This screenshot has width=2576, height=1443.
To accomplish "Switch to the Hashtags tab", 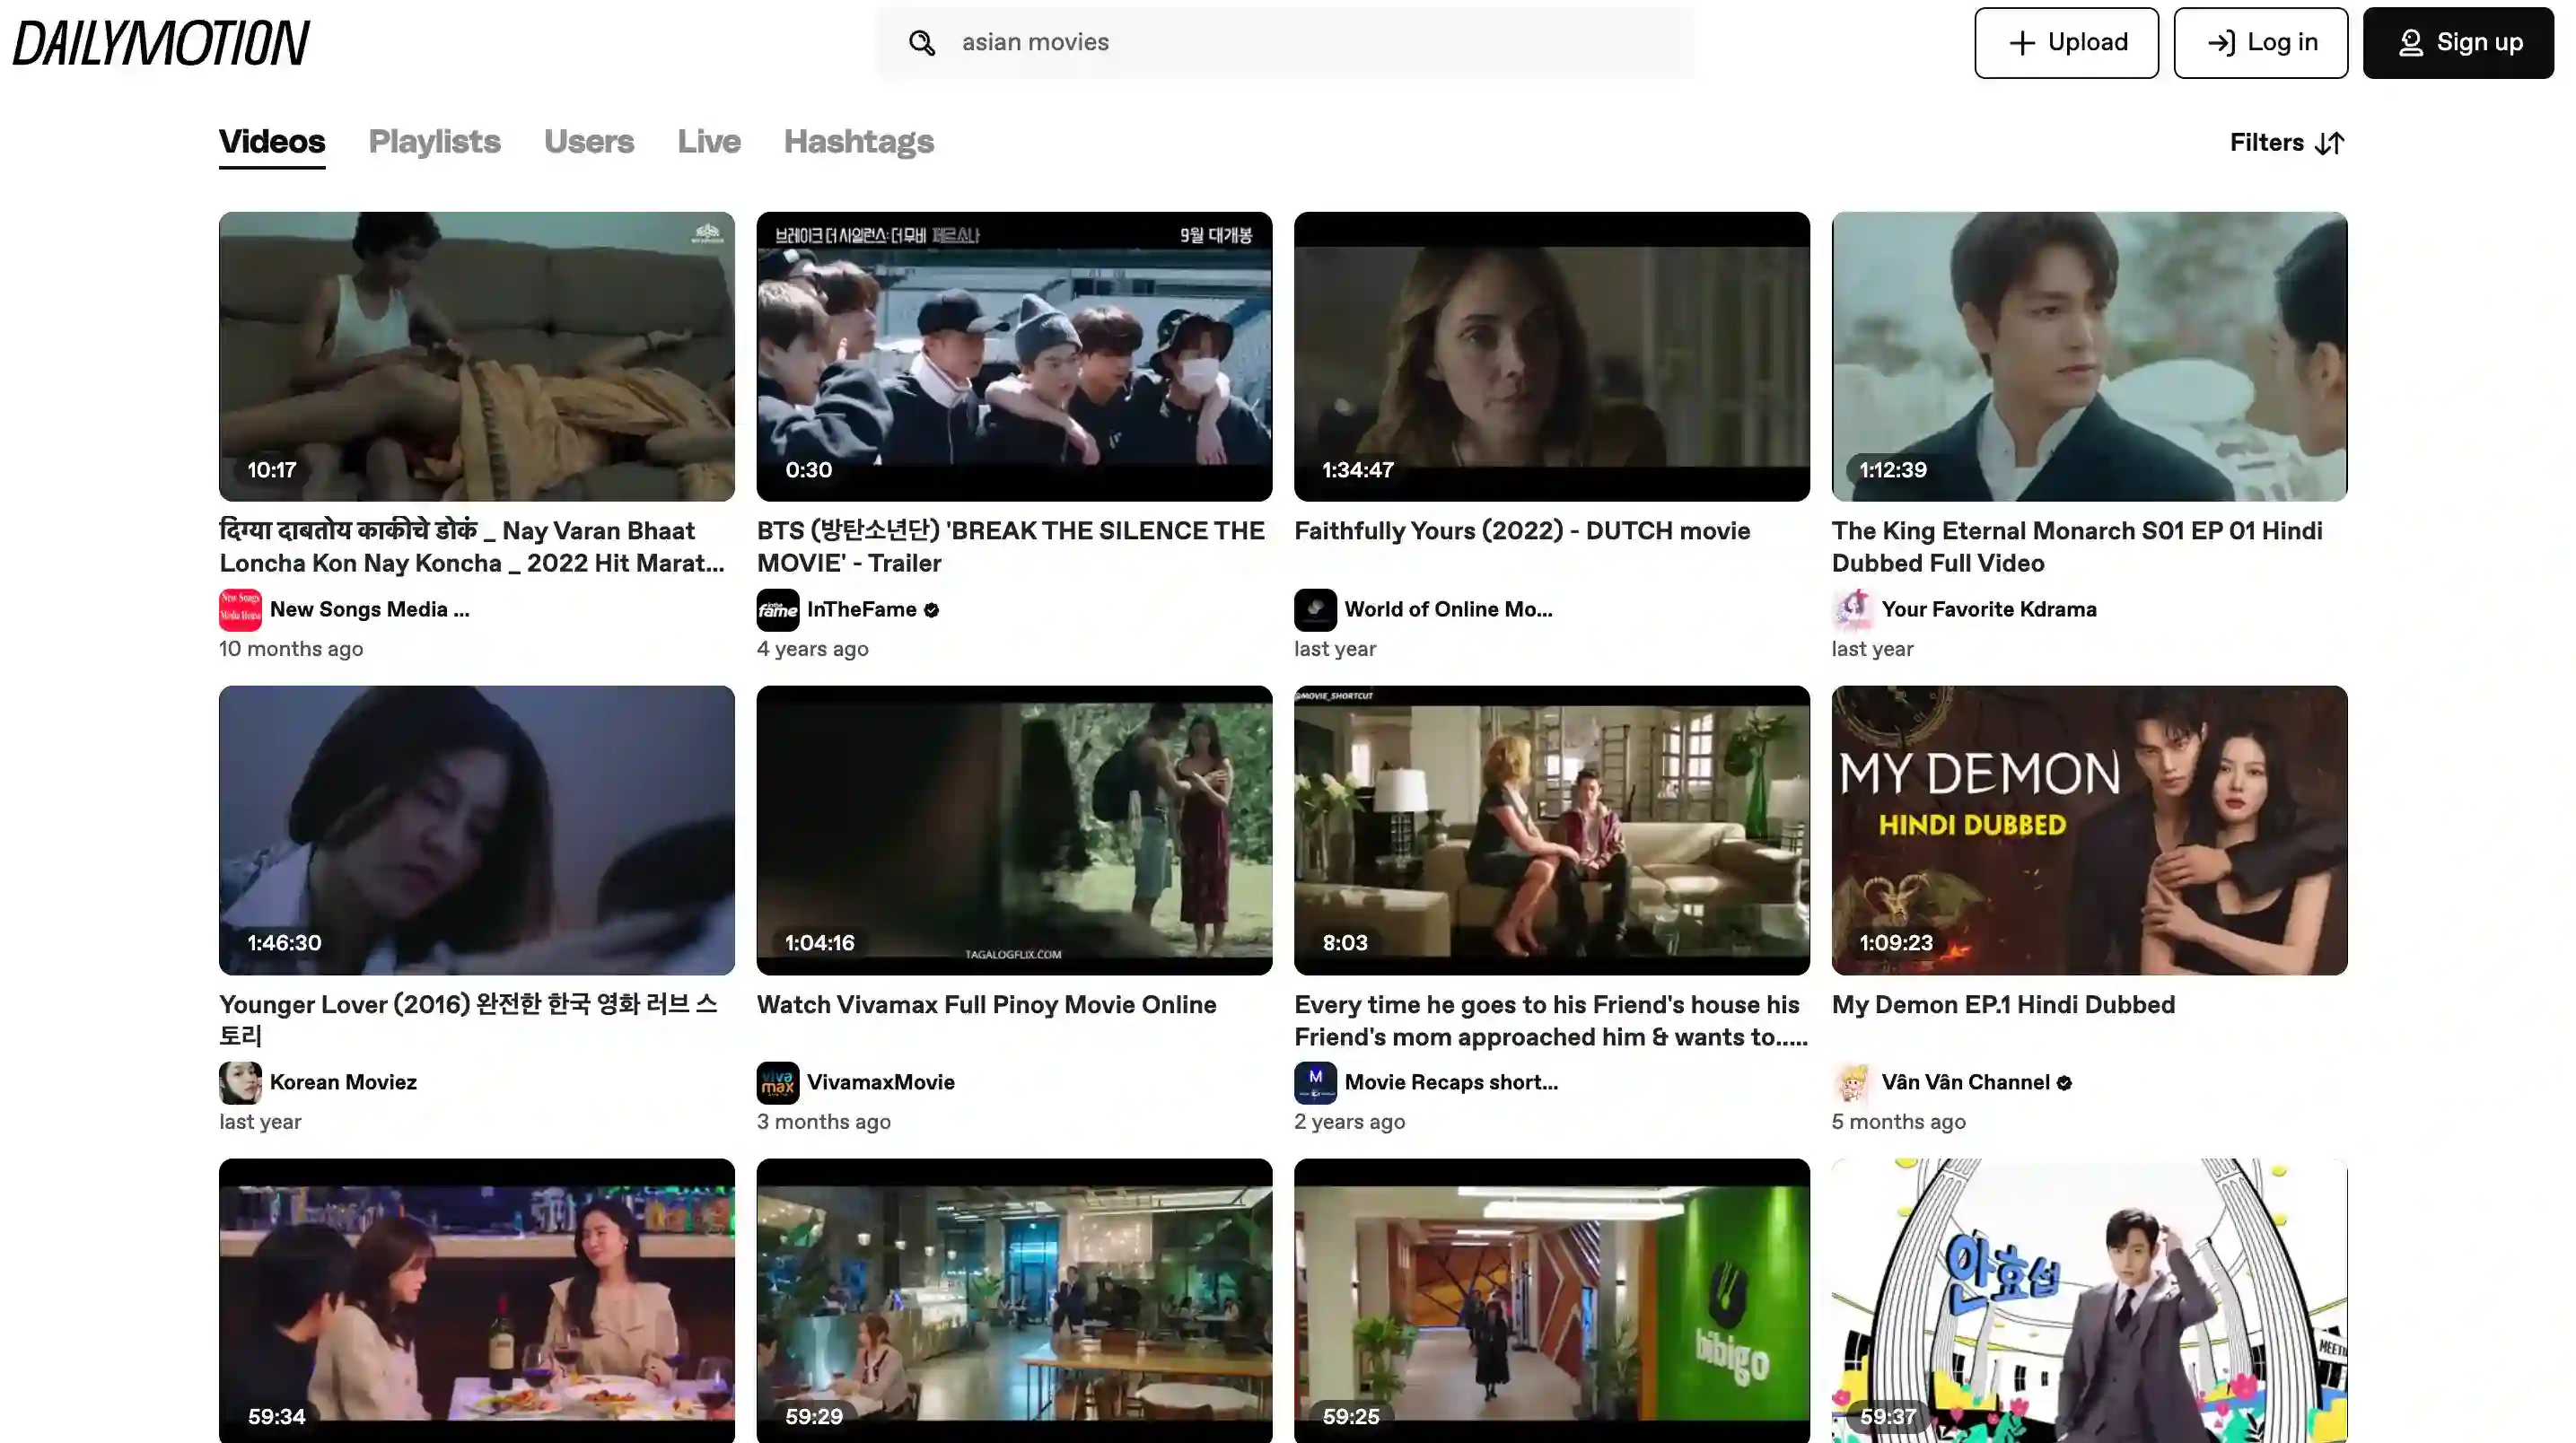I will (858, 142).
